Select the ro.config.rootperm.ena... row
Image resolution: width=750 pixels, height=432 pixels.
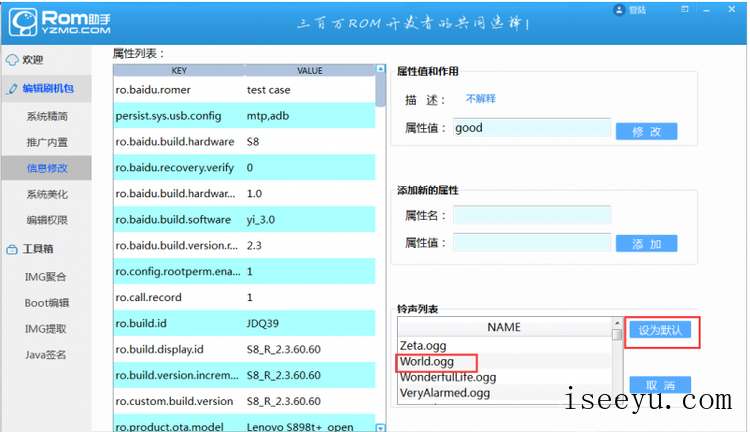pyautogui.click(x=244, y=271)
